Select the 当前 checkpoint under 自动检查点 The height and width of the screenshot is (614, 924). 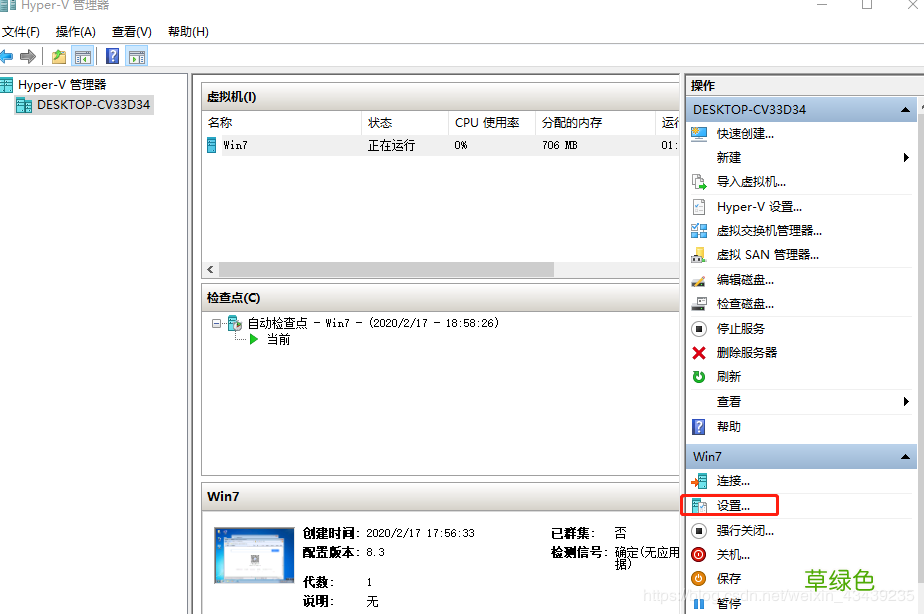click(x=277, y=339)
